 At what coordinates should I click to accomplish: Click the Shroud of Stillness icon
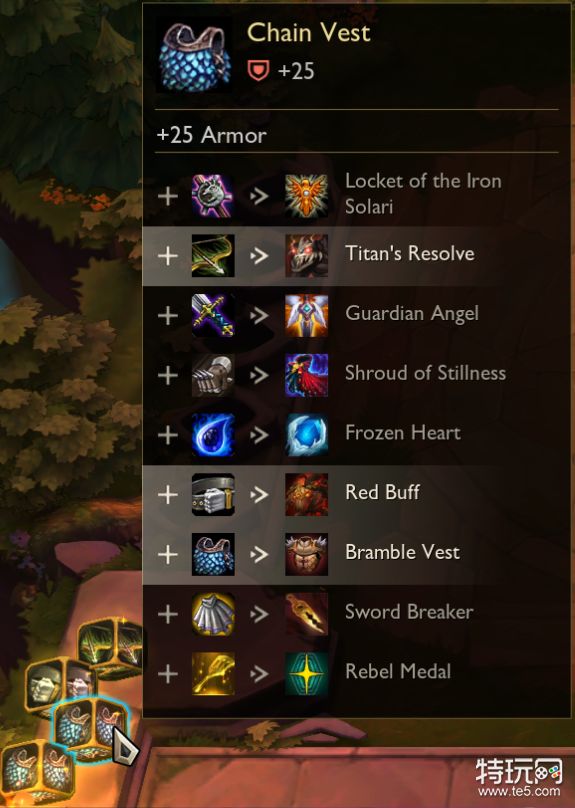click(x=307, y=375)
